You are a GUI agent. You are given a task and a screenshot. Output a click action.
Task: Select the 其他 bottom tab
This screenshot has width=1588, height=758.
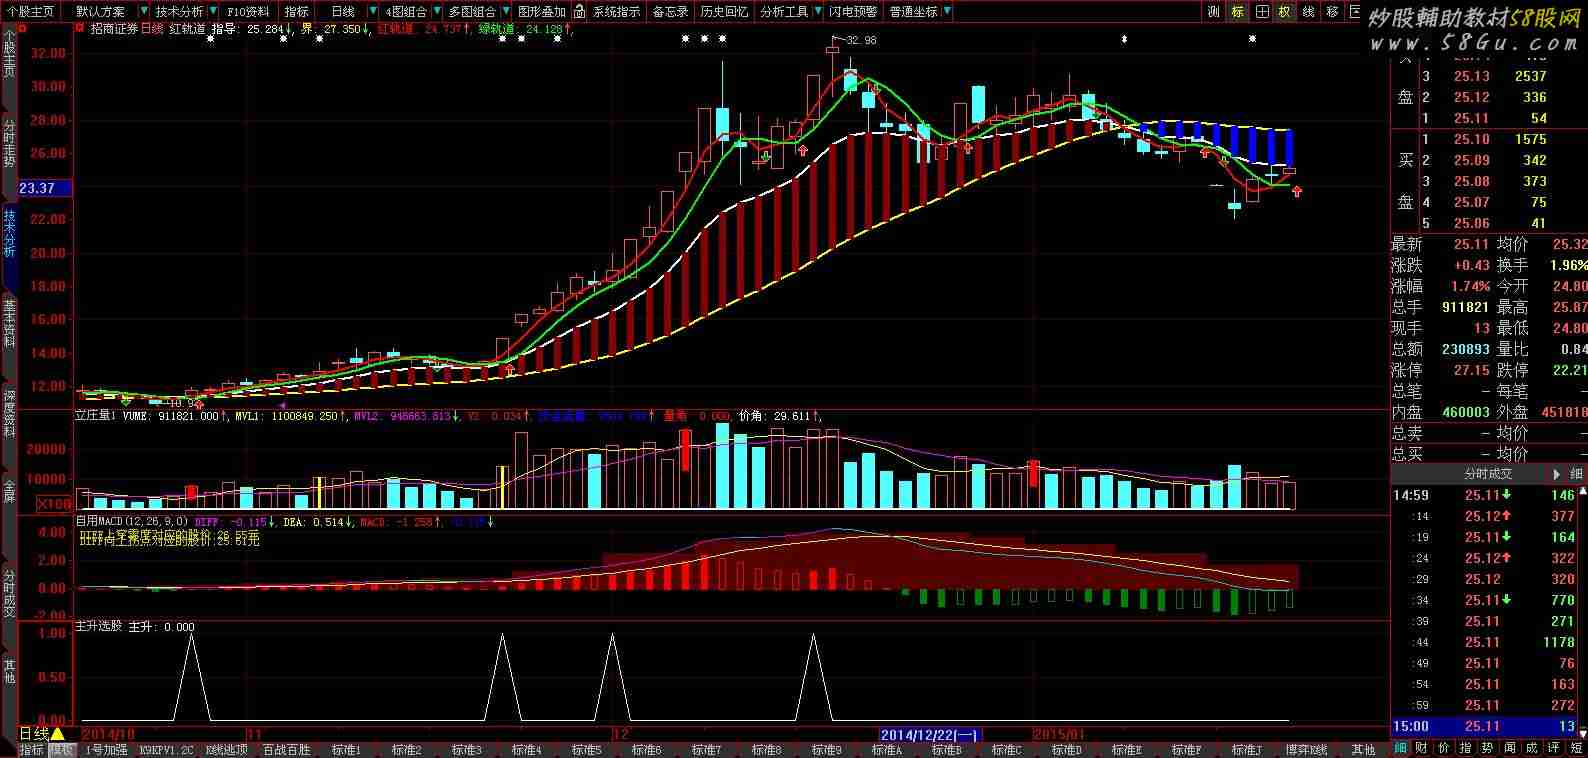pos(1363,749)
